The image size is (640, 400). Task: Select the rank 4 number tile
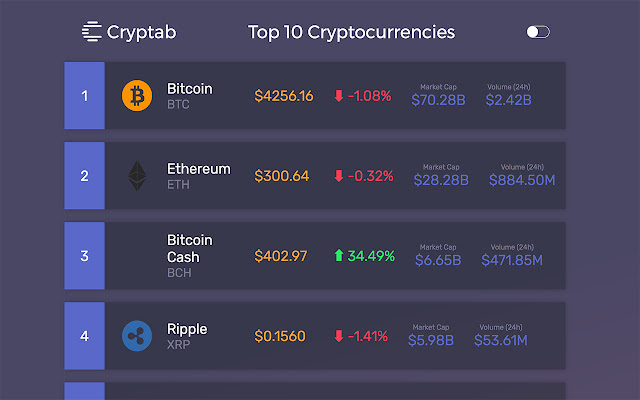click(84, 336)
